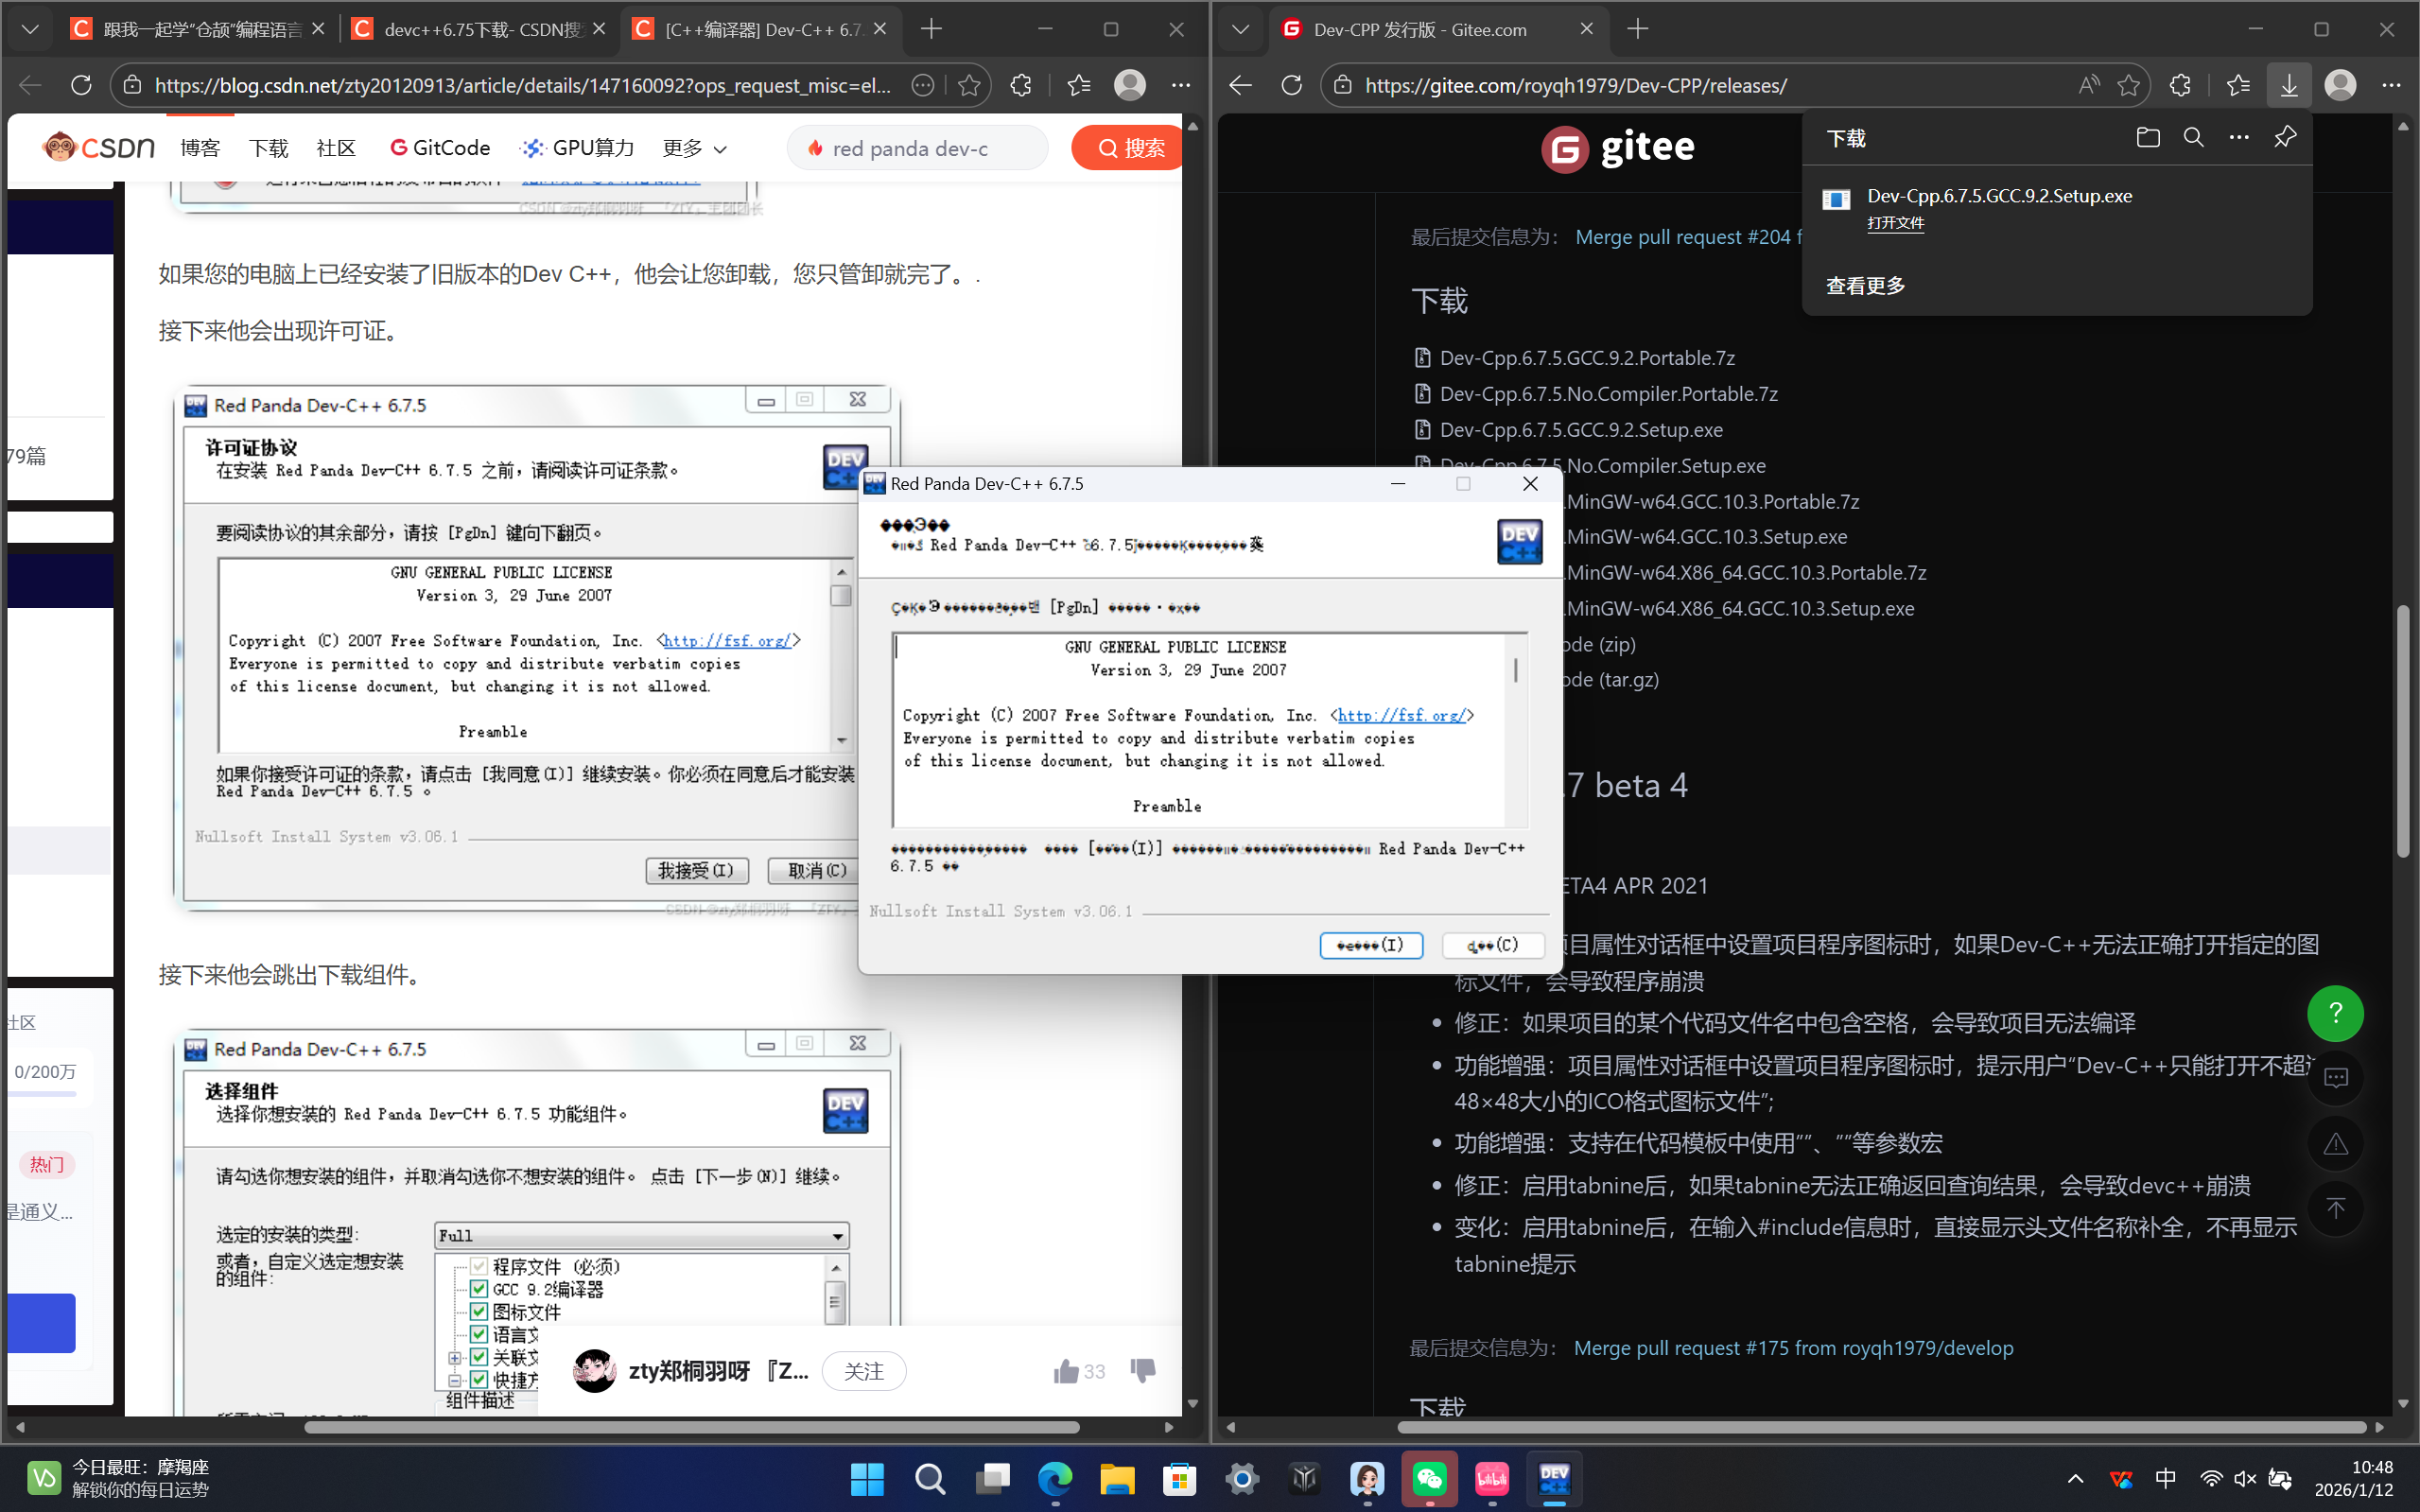Toggle the 图标文件 component checkbox
The image size is (2420, 1512).
coord(478,1311)
